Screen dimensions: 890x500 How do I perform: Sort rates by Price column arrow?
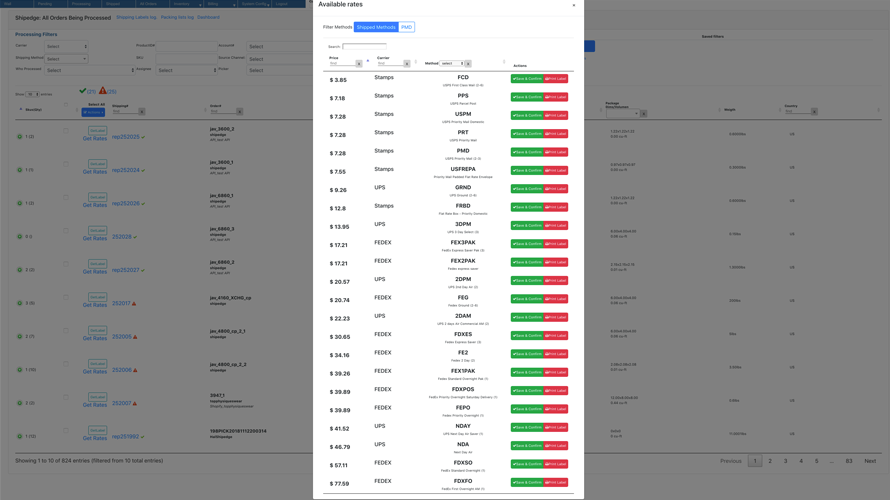368,61
